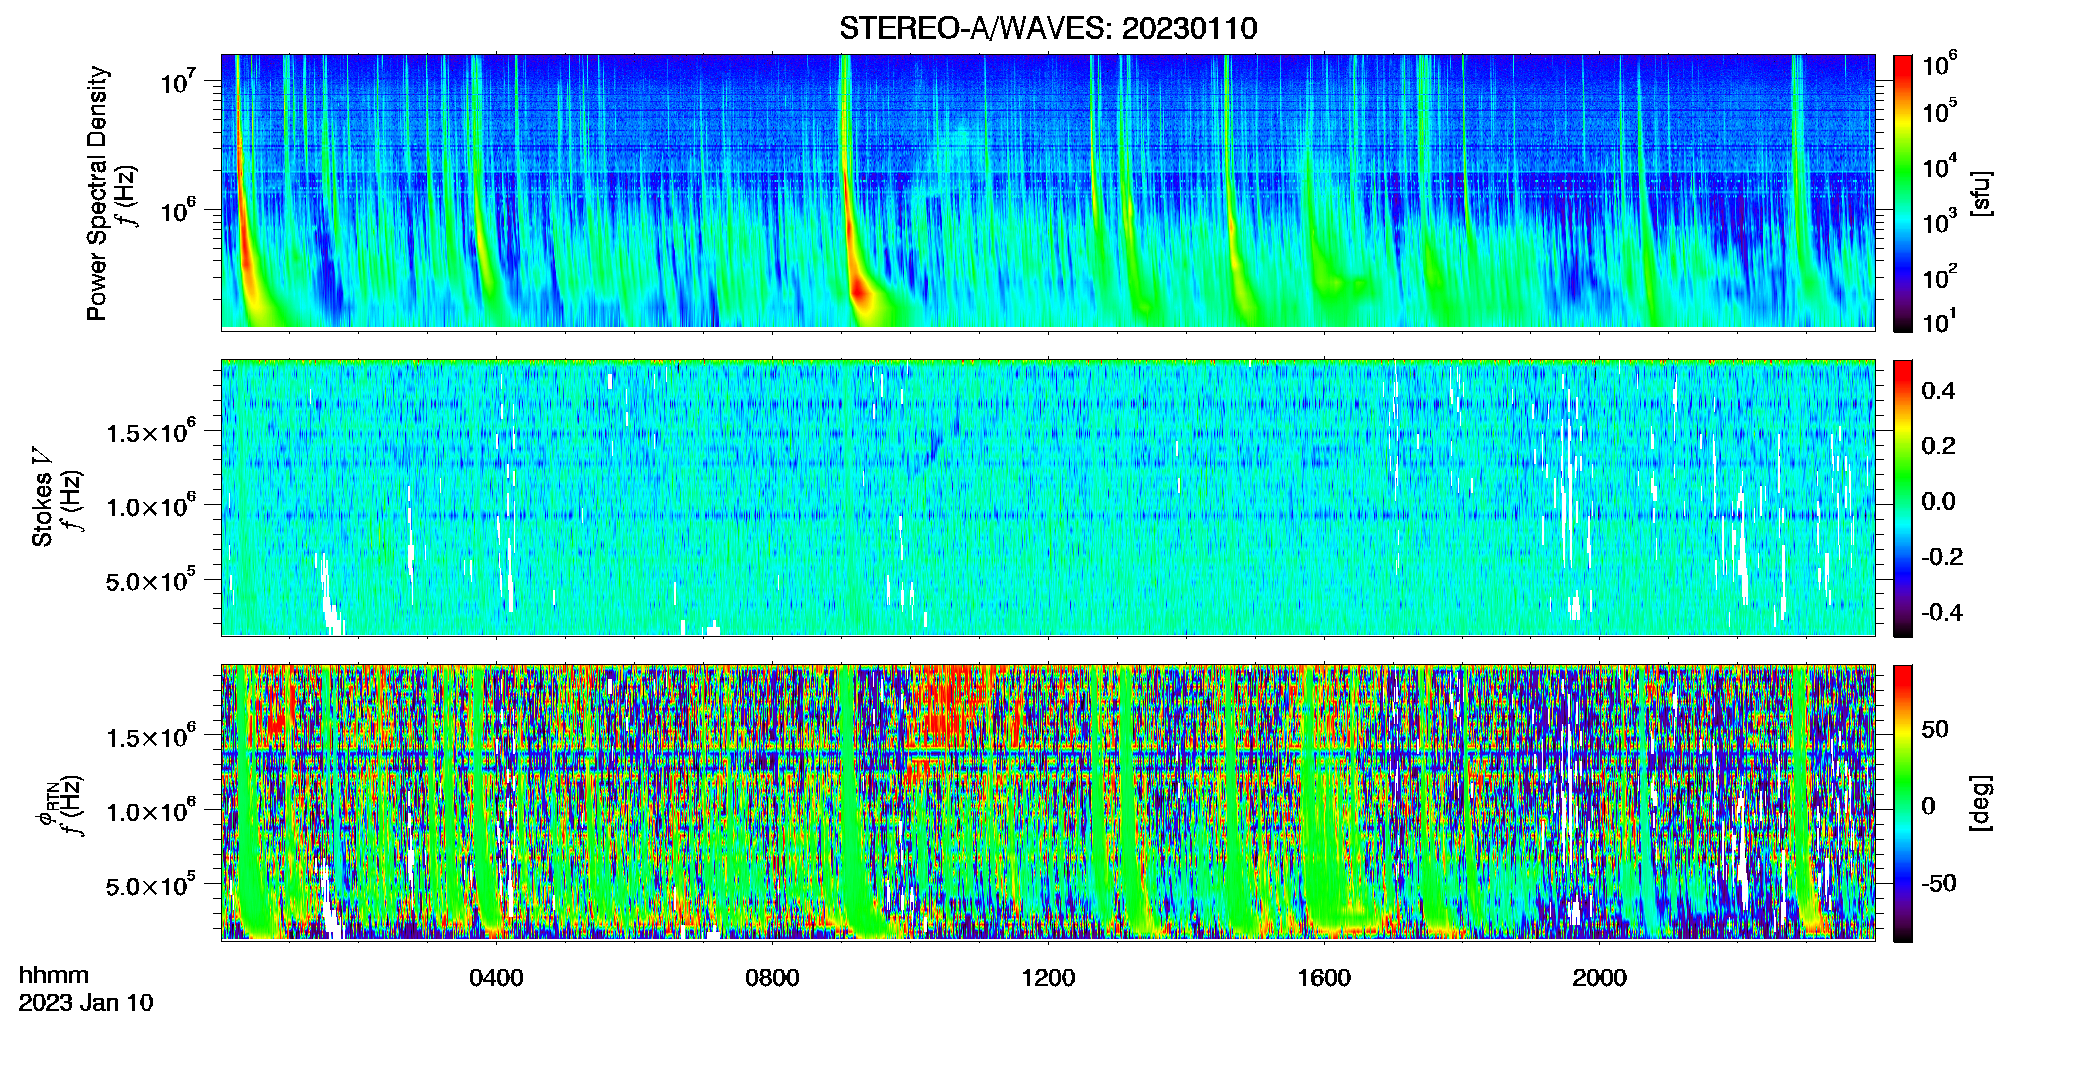Click the [sfu] colorbar unit label
Image resolution: width=2096 pixels, height=1080 pixels.
[1982, 193]
